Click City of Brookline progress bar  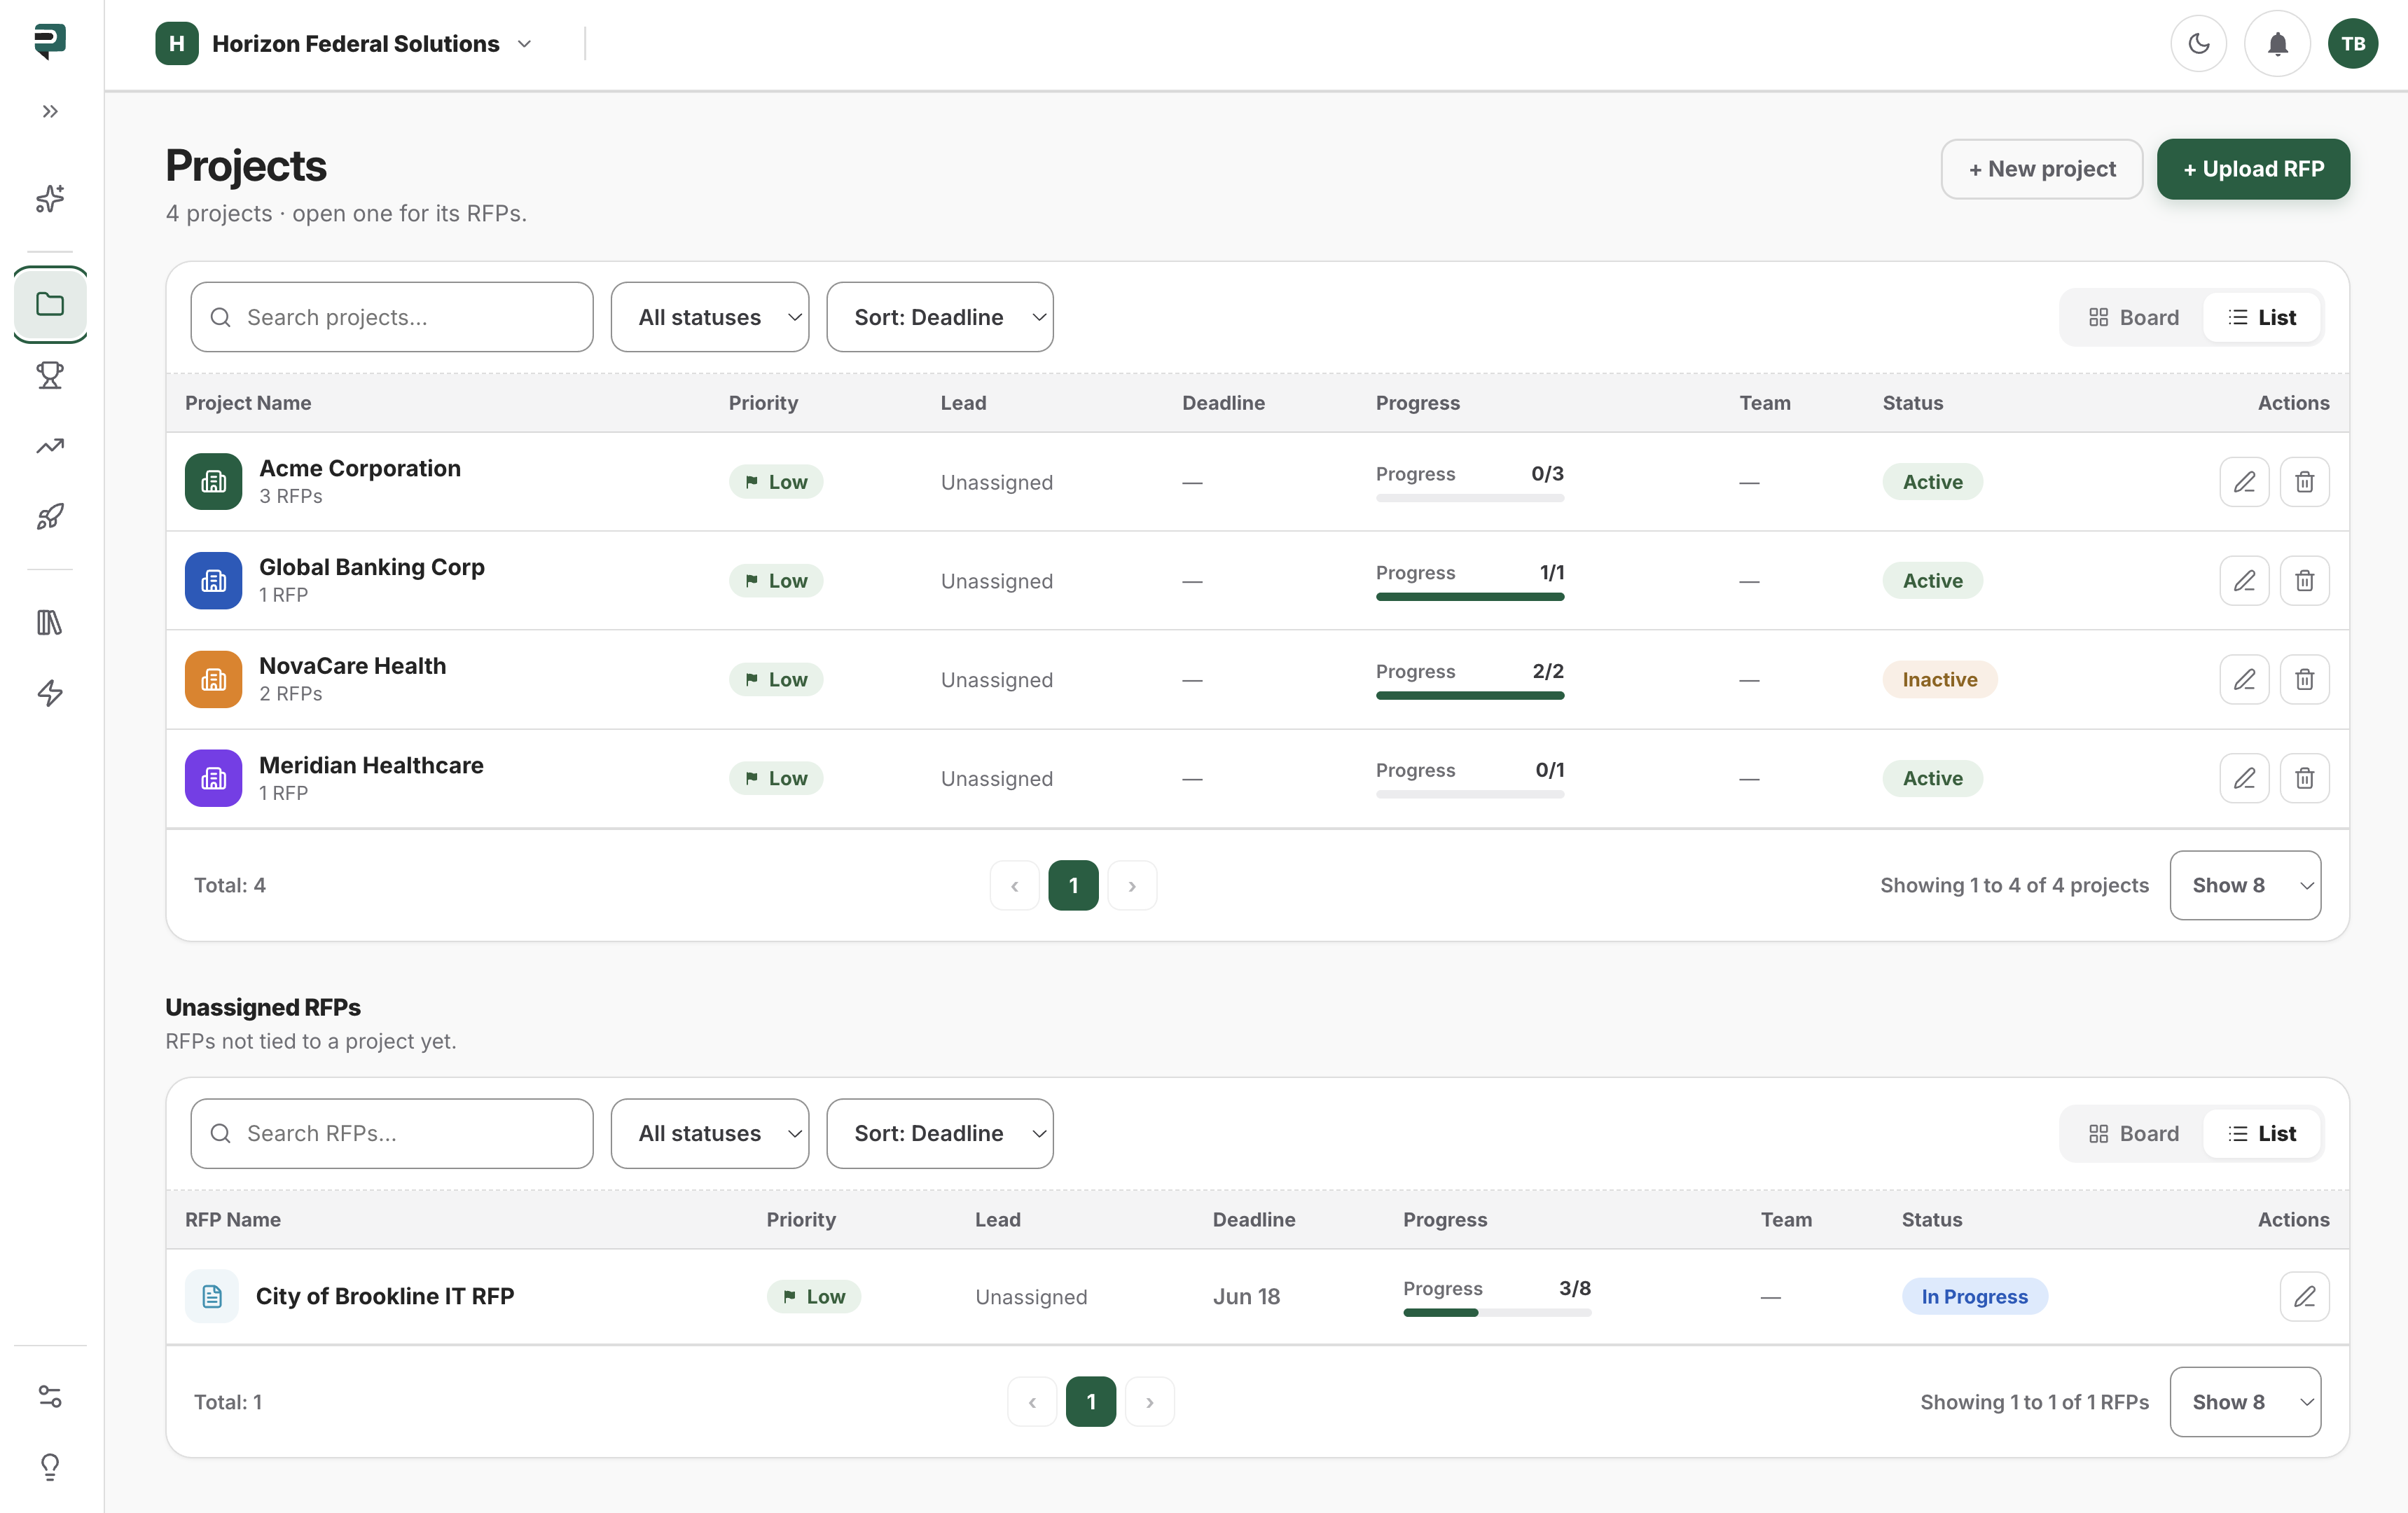pos(1497,1313)
